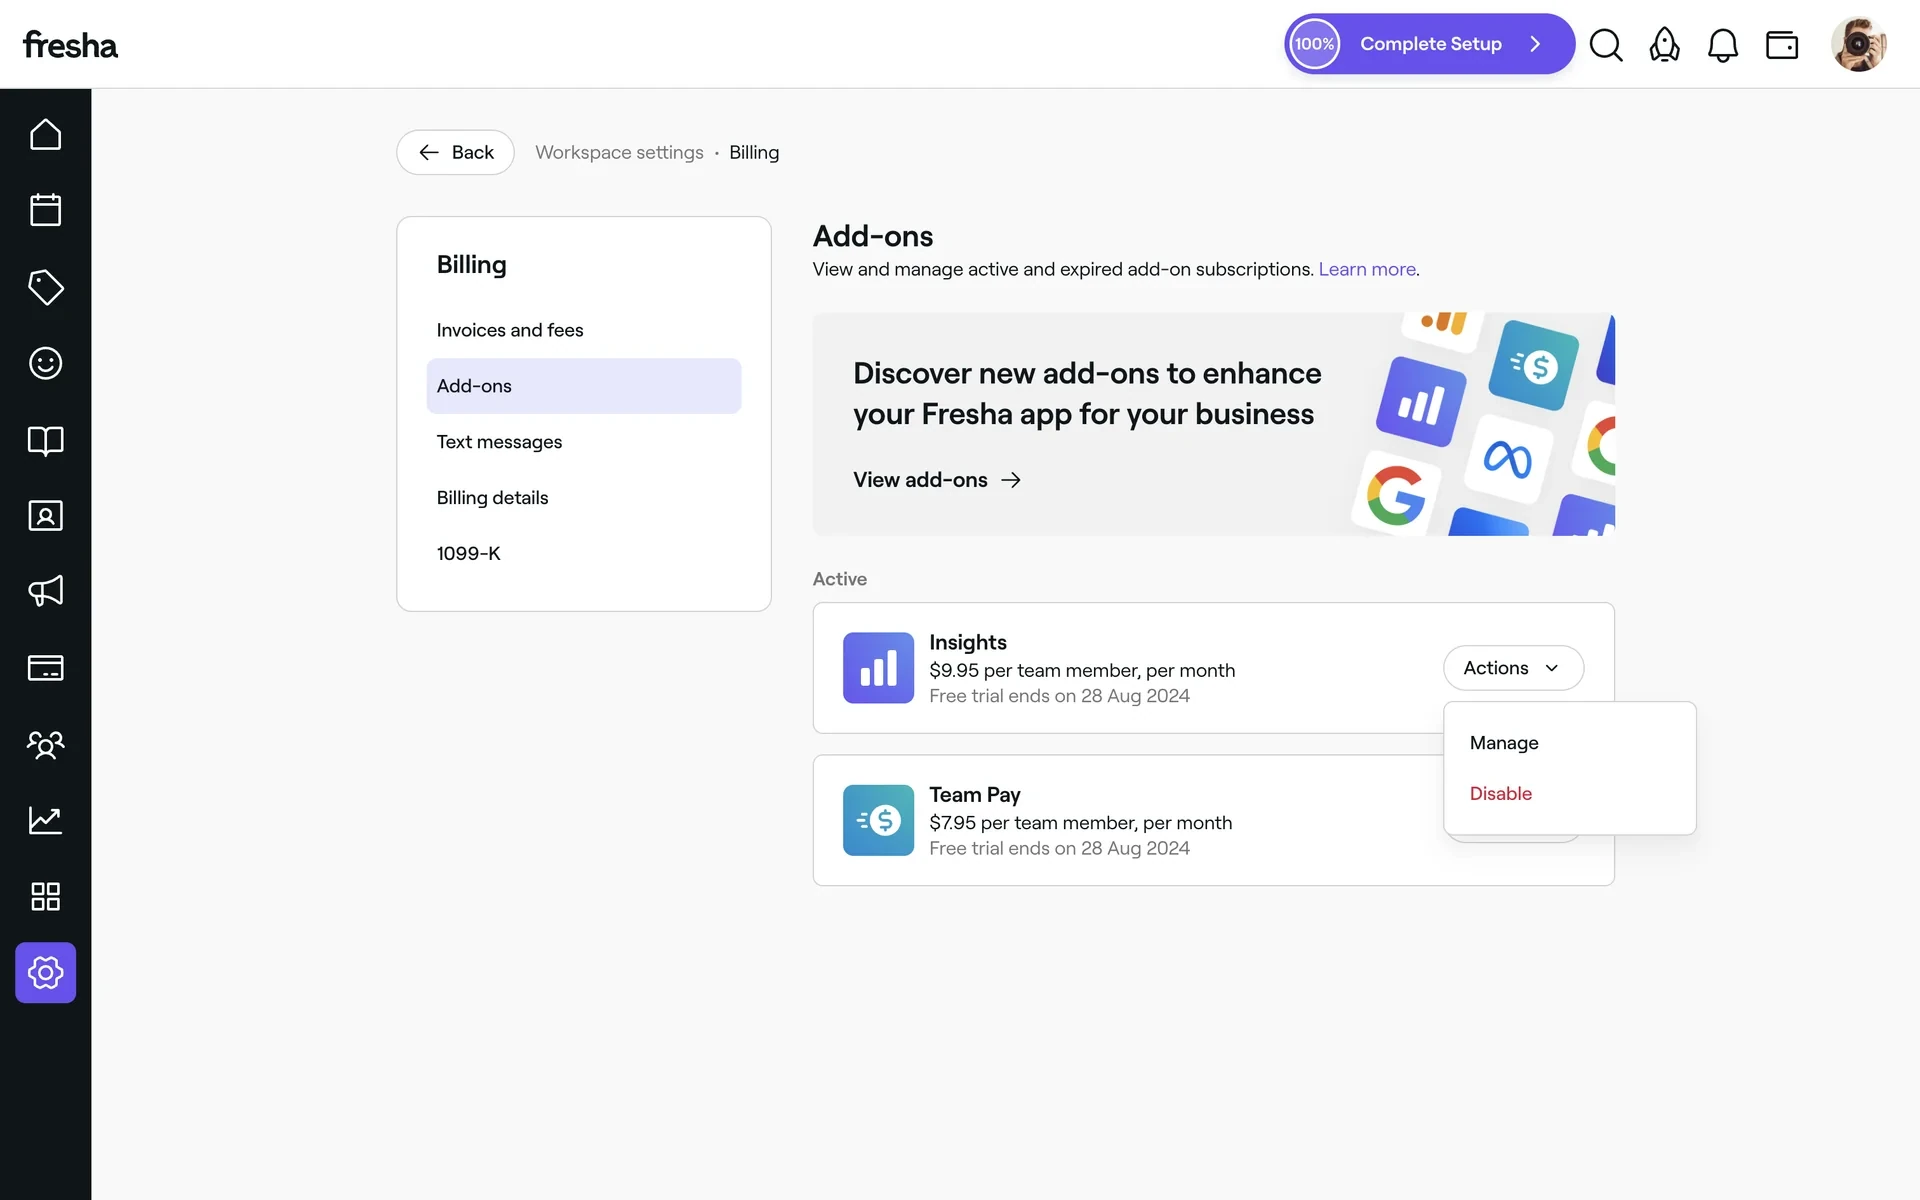Viewport: 1920px width, 1200px height.
Task: Click the Complete Setup button
Action: 1430,44
